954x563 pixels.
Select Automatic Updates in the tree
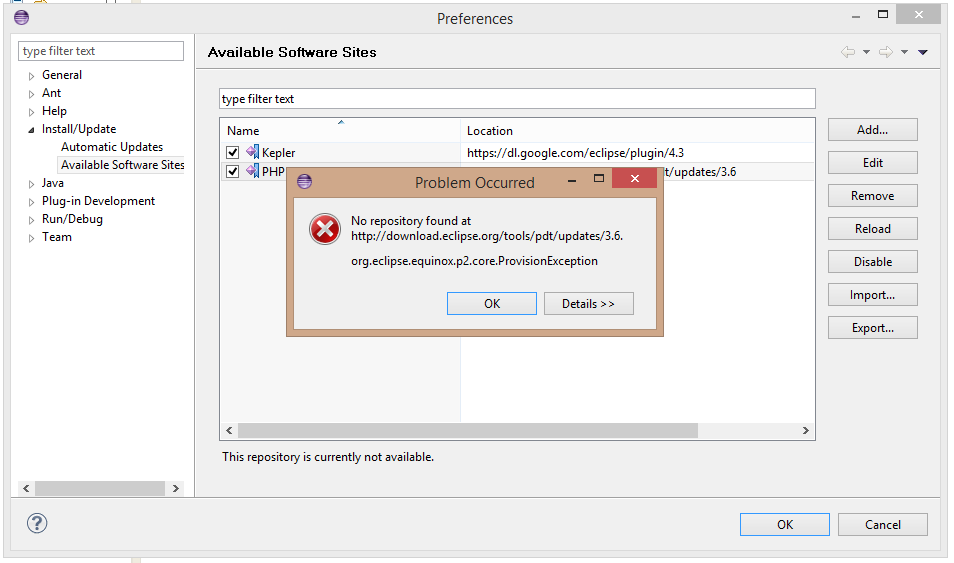click(x=112, y=147)
